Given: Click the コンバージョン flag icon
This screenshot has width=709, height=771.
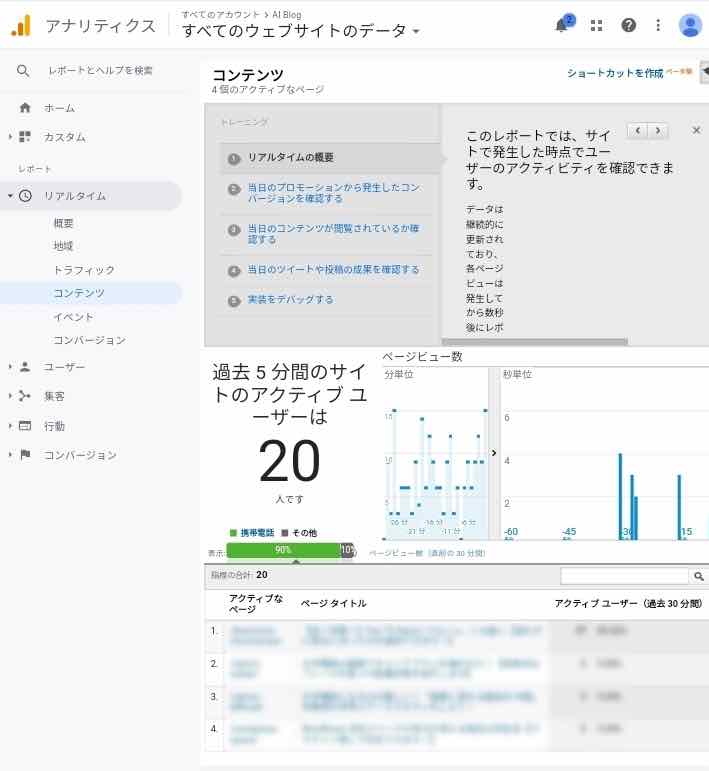Looking at the screenshot, I should [25, 455].
